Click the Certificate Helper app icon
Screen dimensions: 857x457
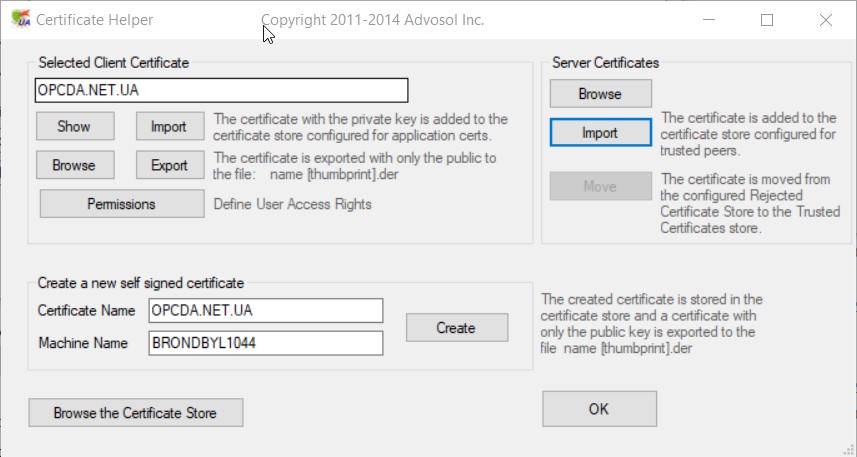pyautogui.click(x=18, y=19)
